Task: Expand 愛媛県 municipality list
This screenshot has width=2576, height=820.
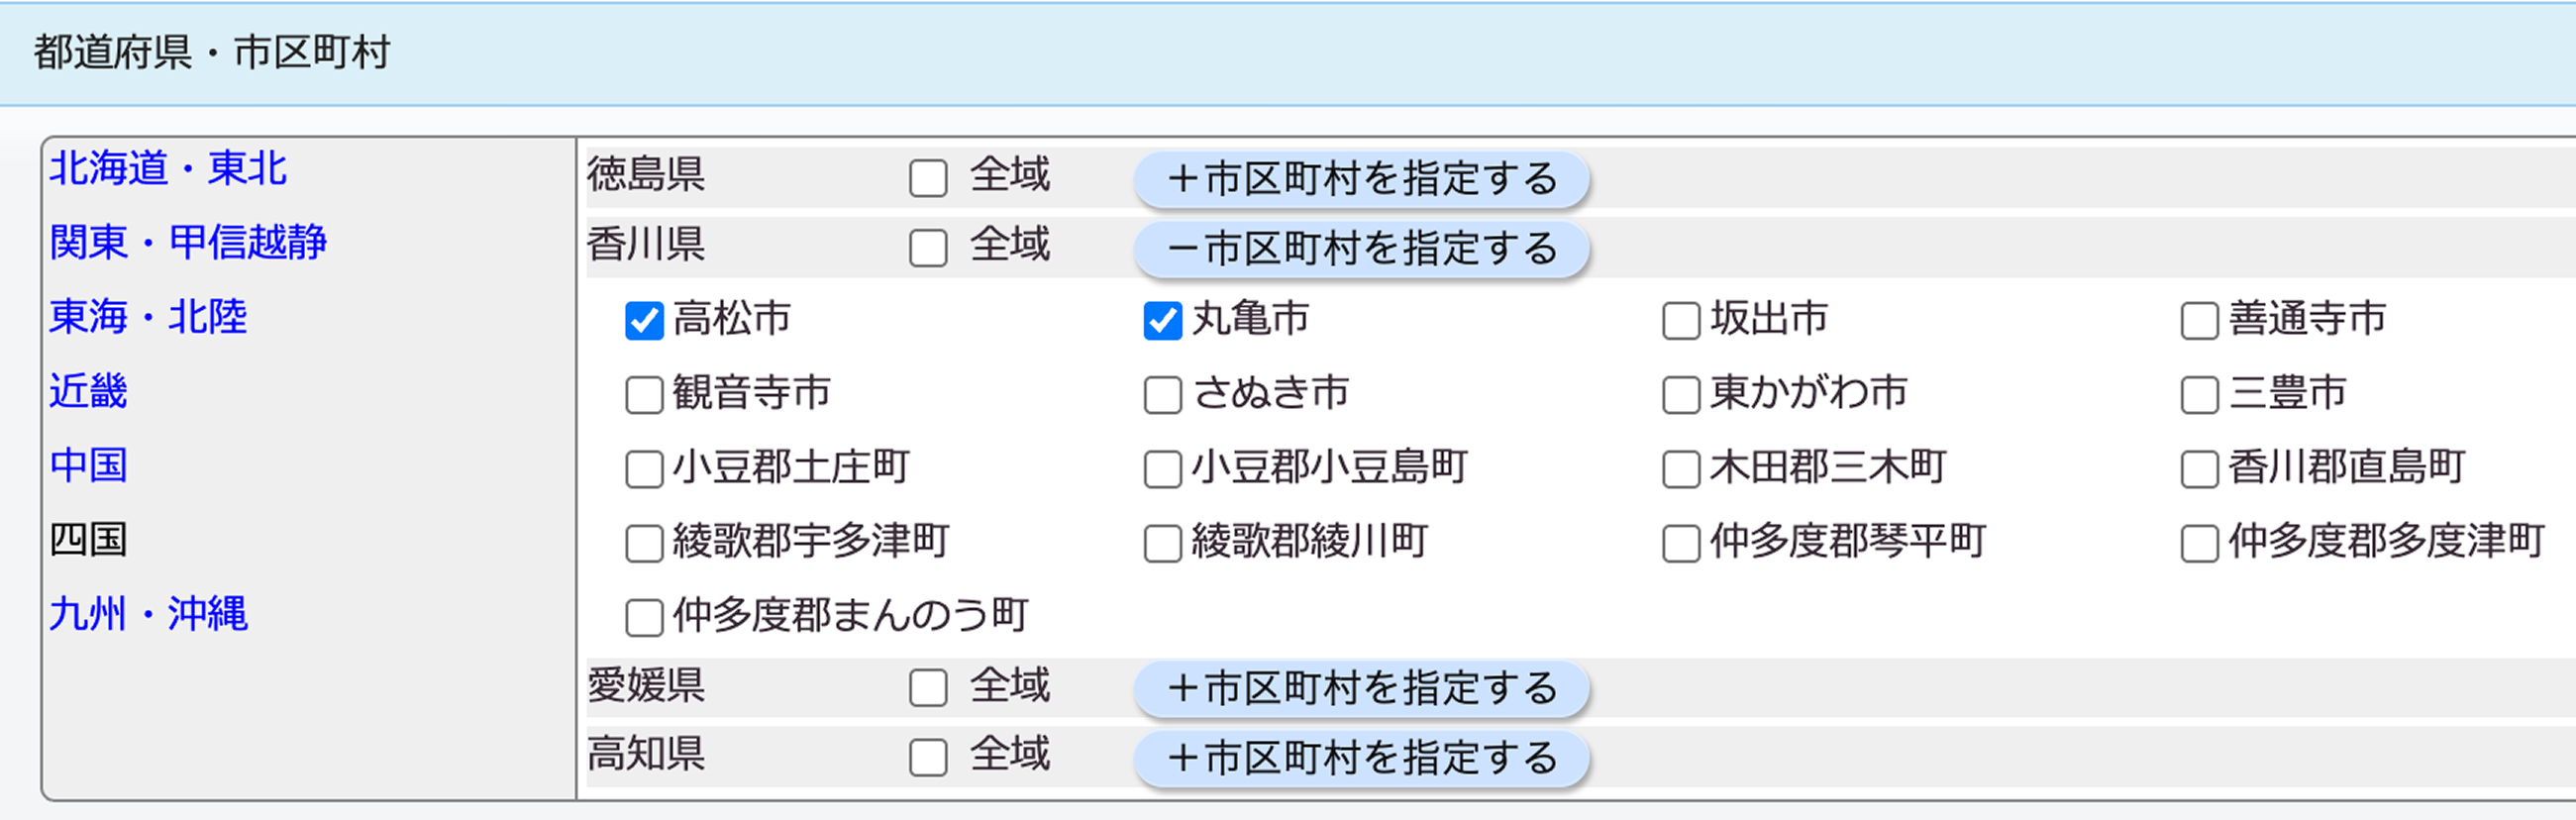Action: 1361,688
